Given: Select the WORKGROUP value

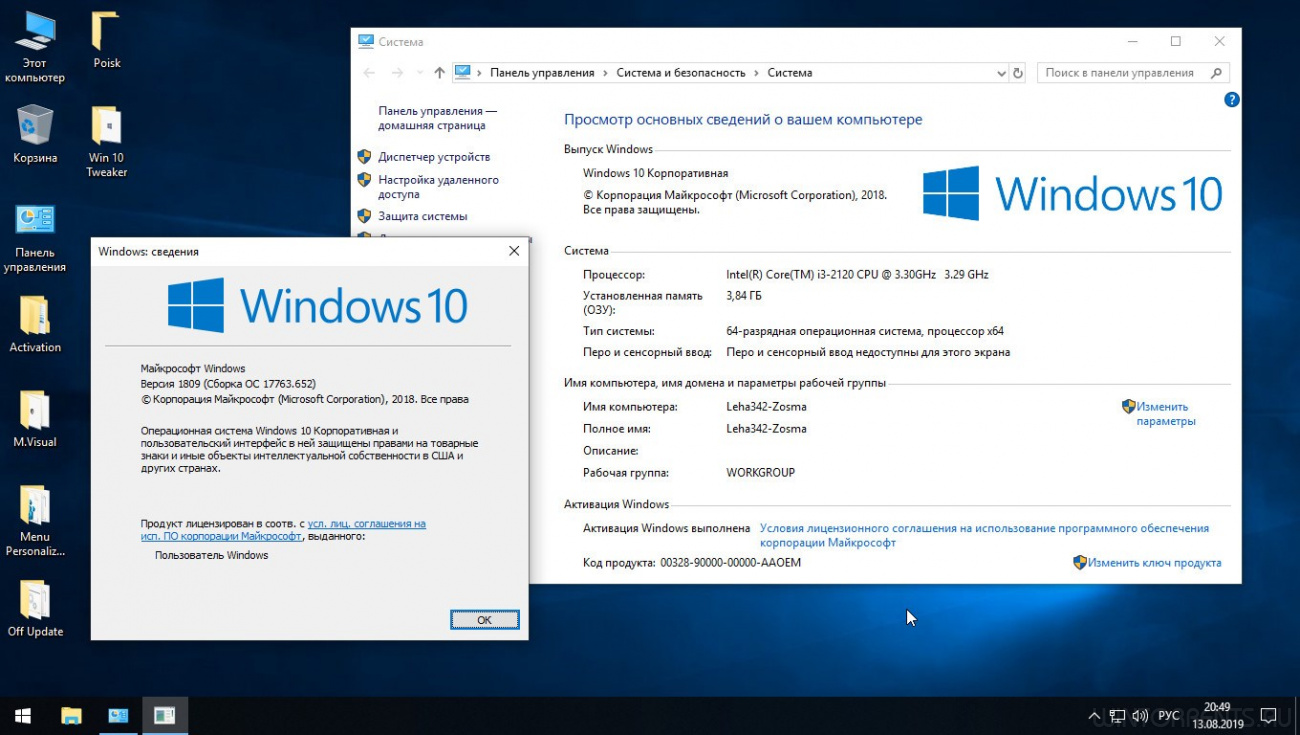Looking at the screenshot, I should click(x=760, y=473).
